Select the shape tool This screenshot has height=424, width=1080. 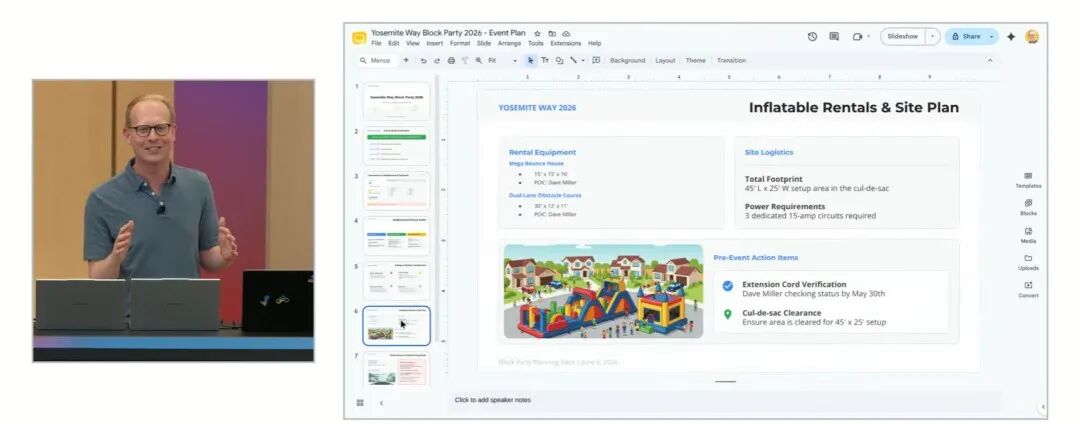[x=559, y=61]
